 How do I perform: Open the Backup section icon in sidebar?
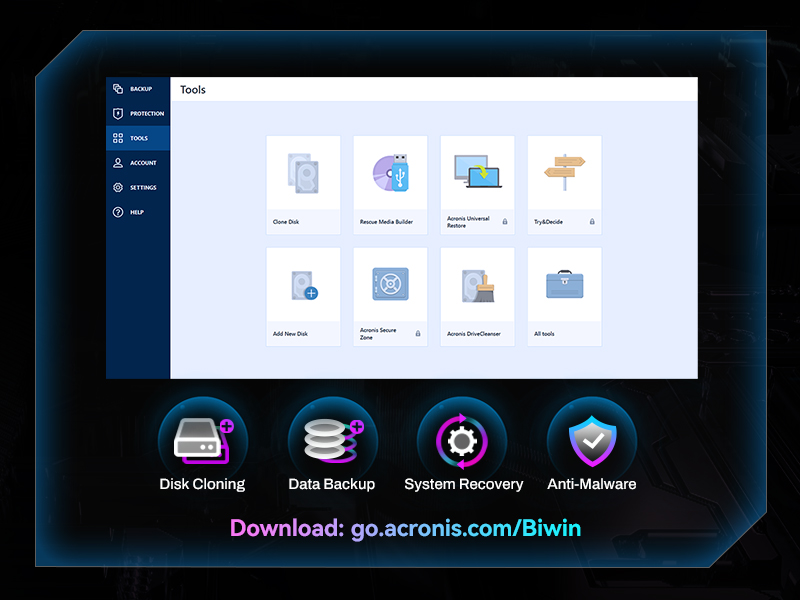(x=118, y=89)
